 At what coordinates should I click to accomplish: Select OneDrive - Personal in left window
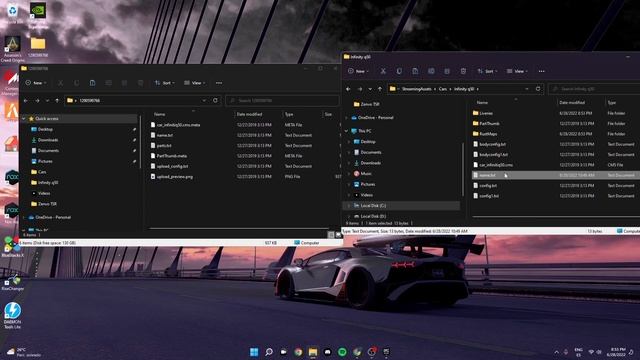coord(53,217)
